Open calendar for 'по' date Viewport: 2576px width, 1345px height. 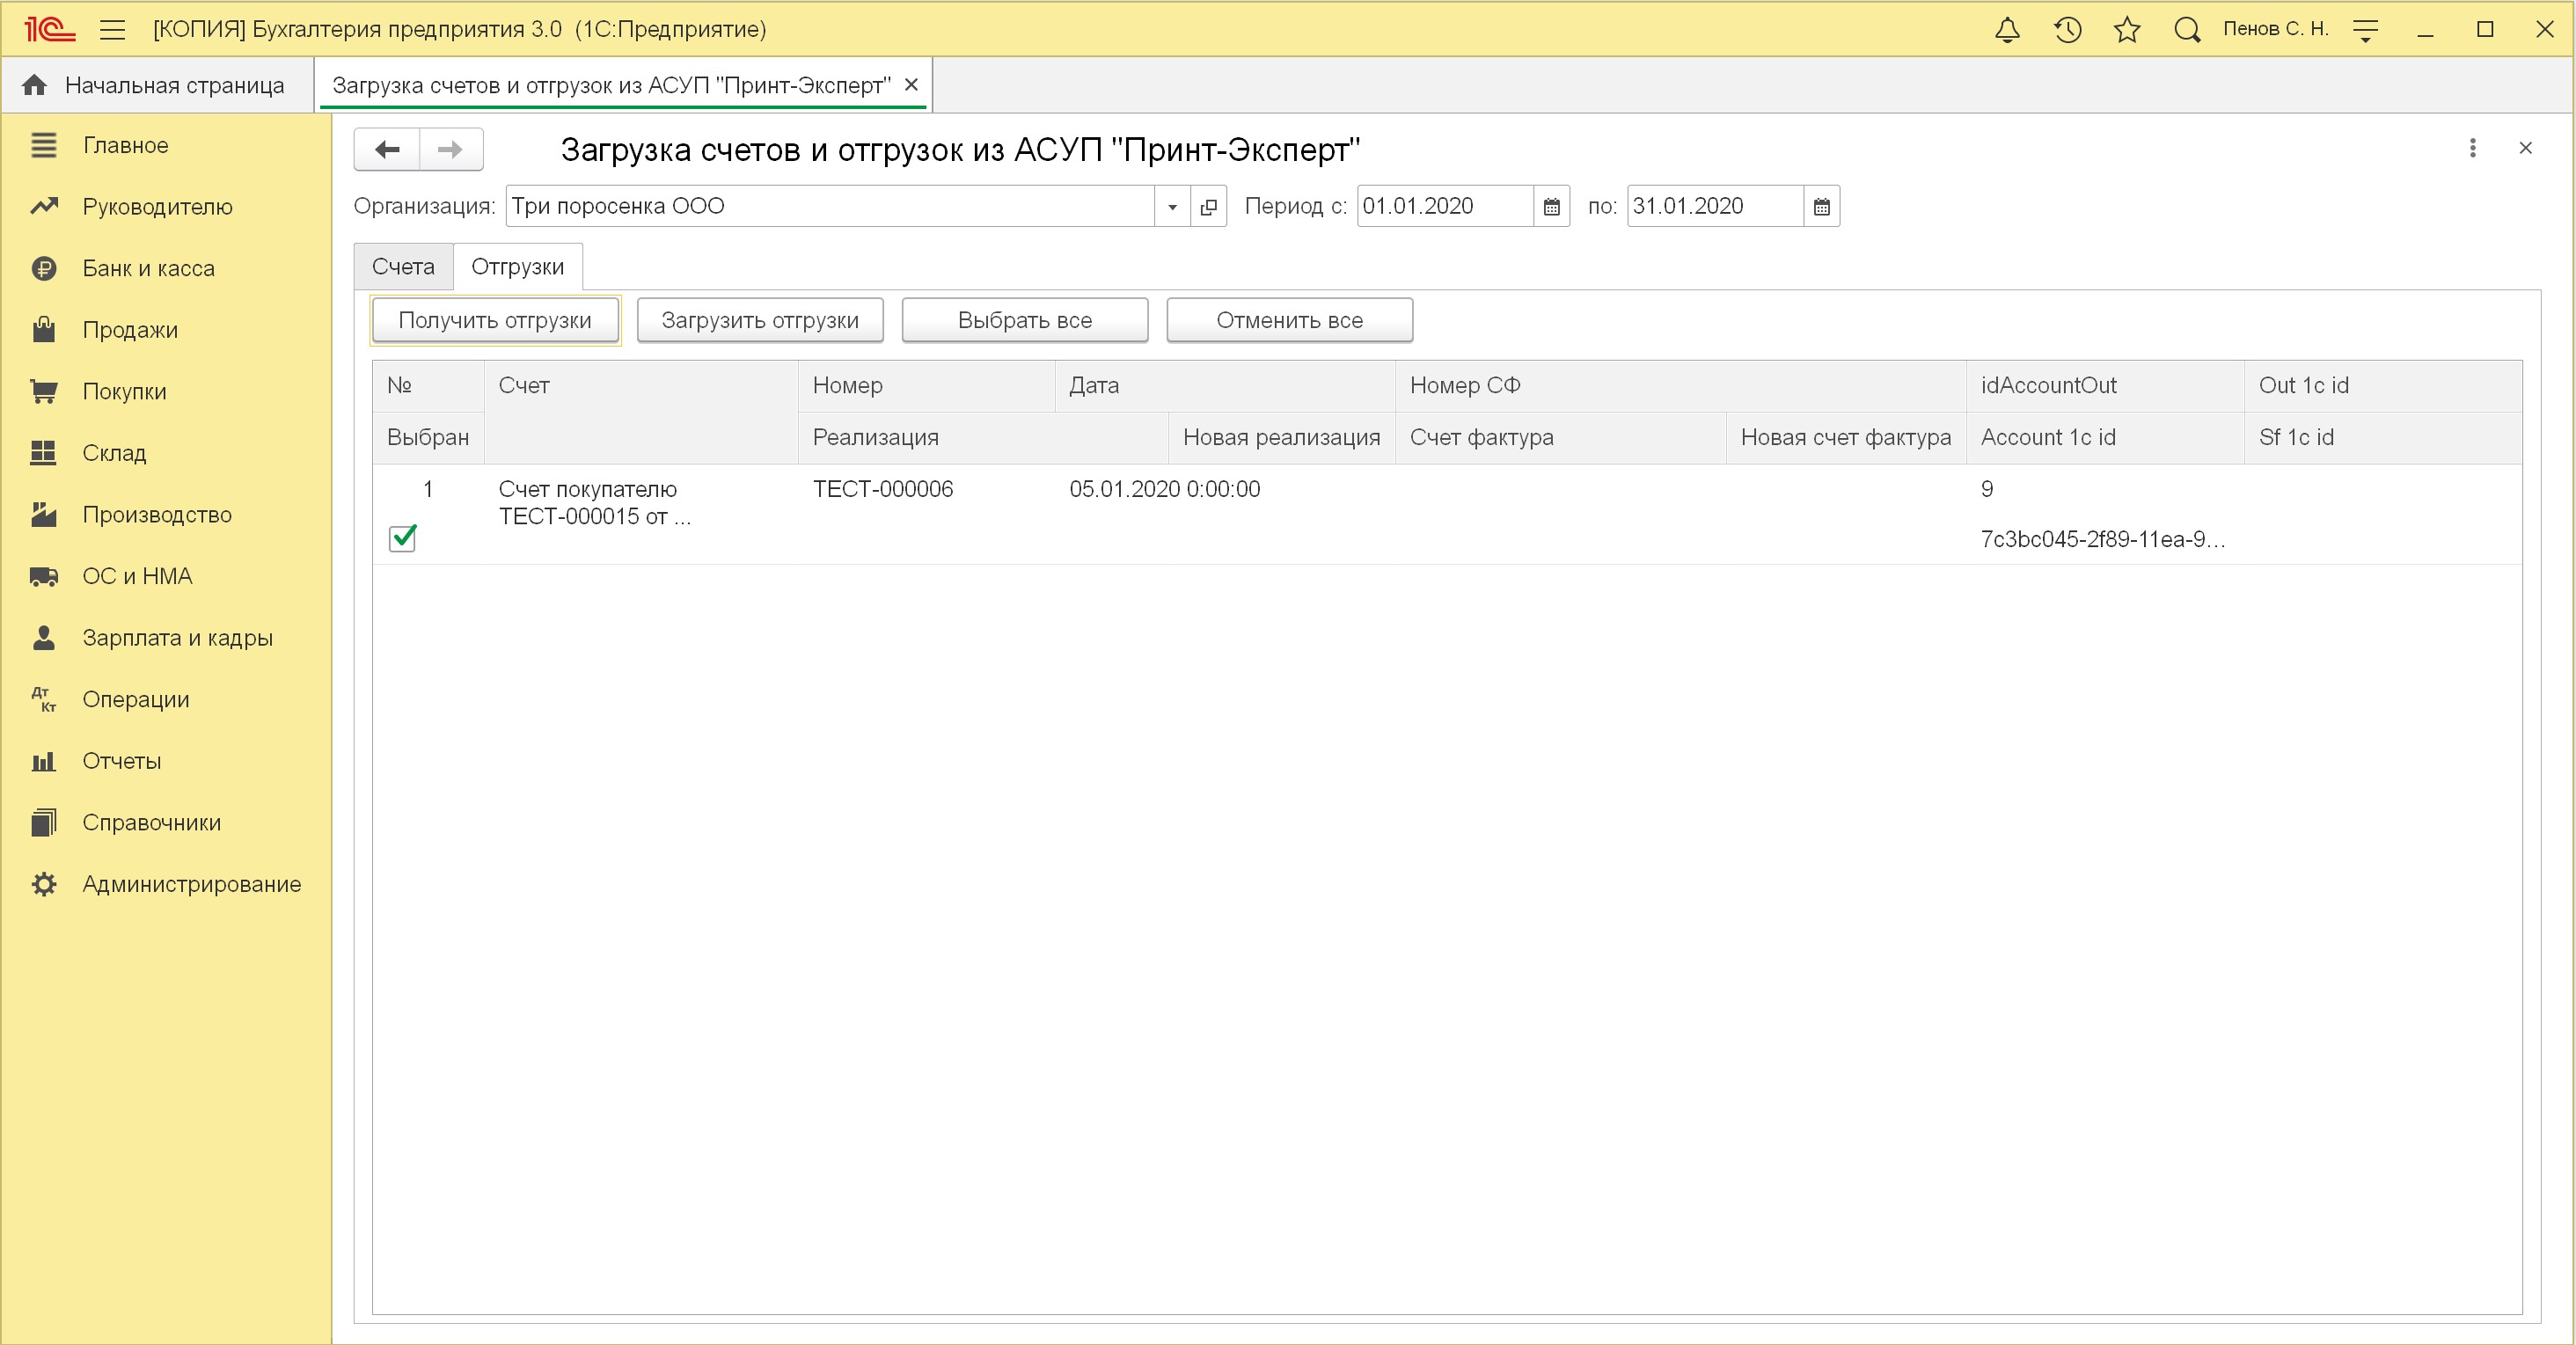coord(1822,206)
